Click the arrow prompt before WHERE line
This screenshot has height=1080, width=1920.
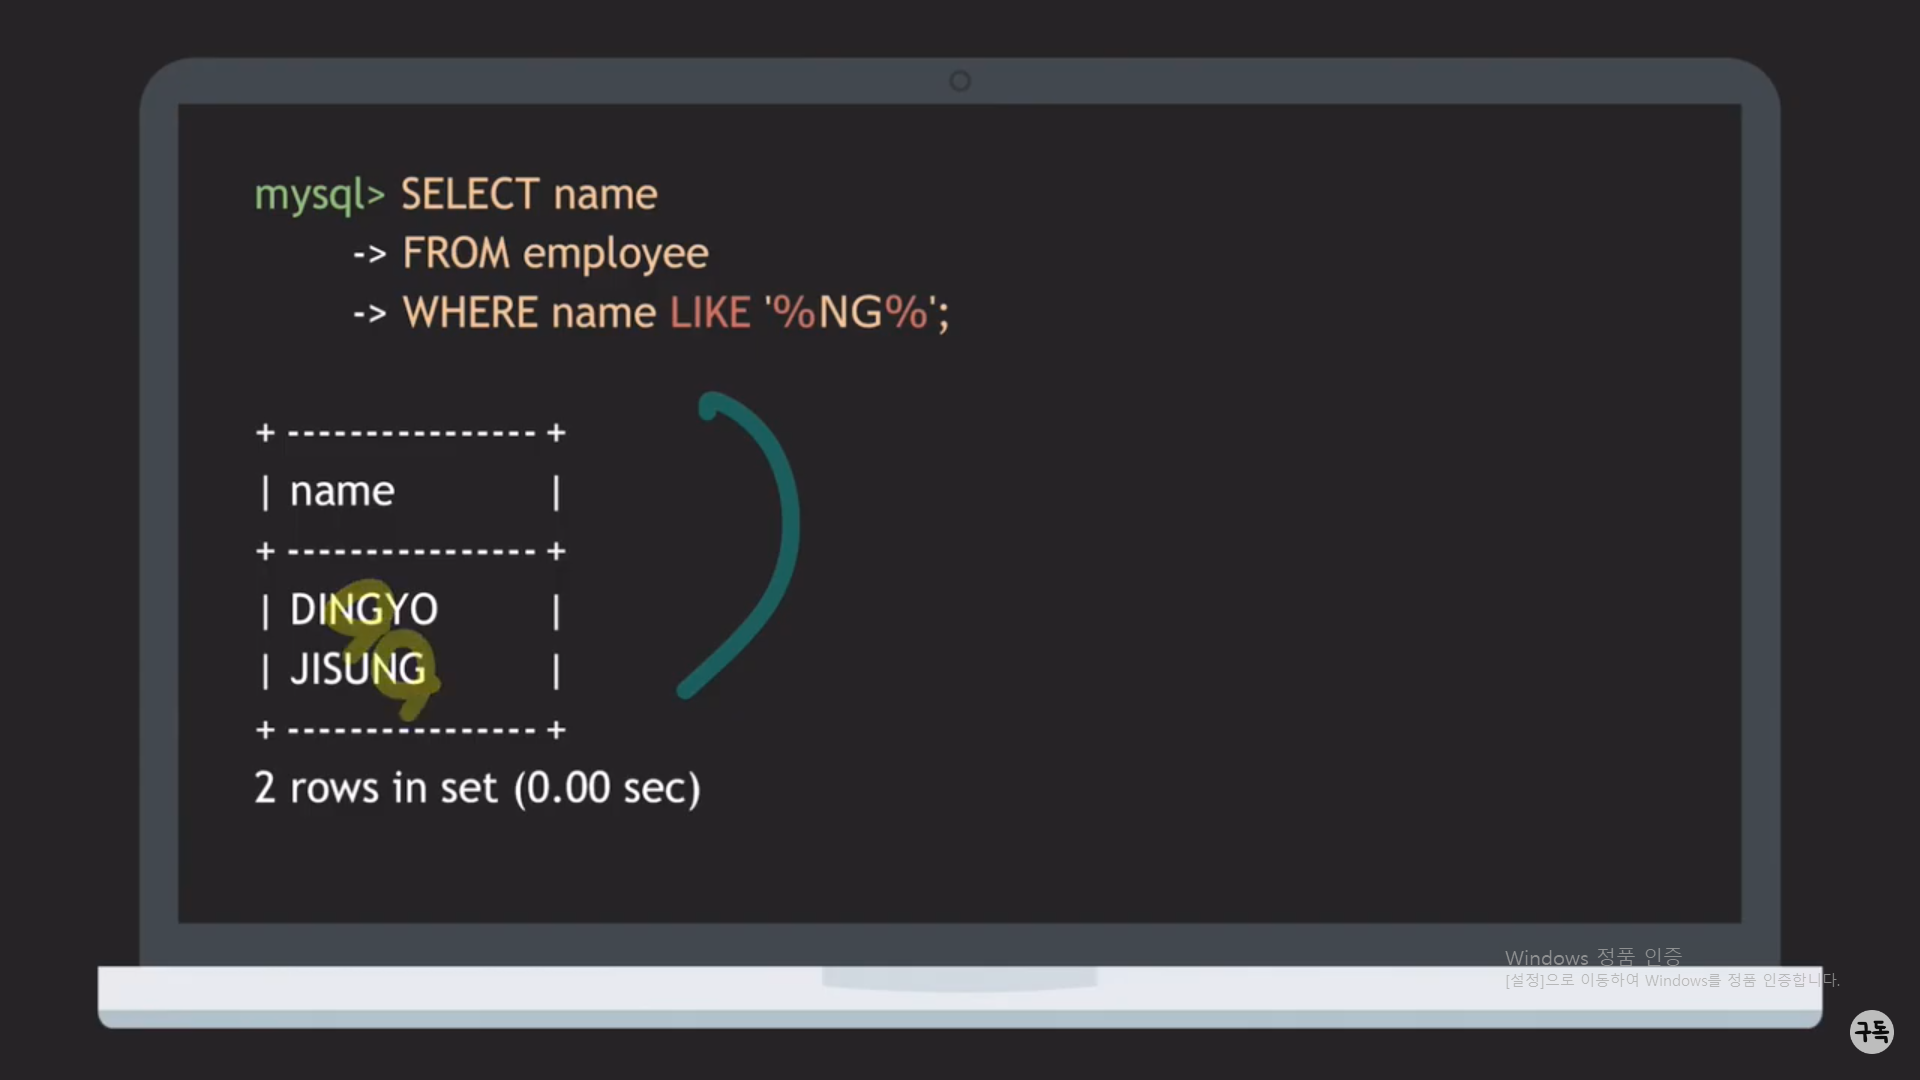coord(369,314)
